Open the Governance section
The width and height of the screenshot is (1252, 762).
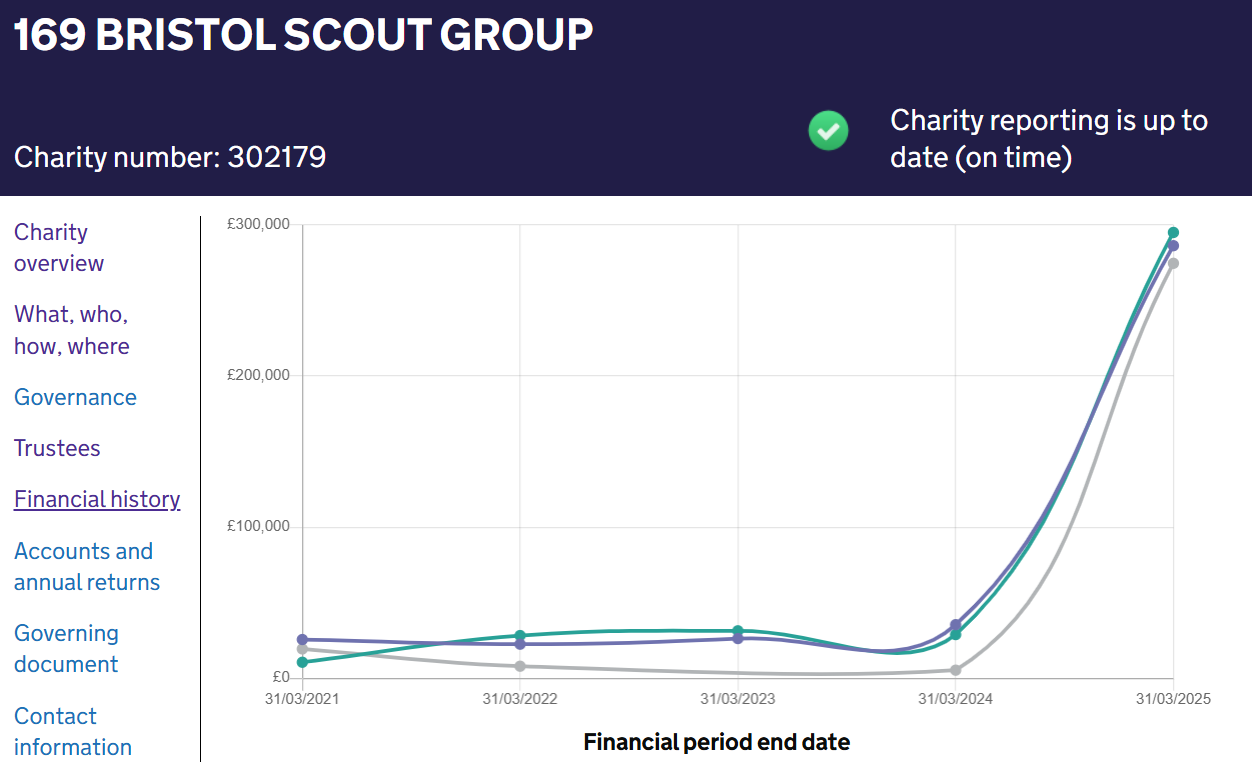click(75, 397)
